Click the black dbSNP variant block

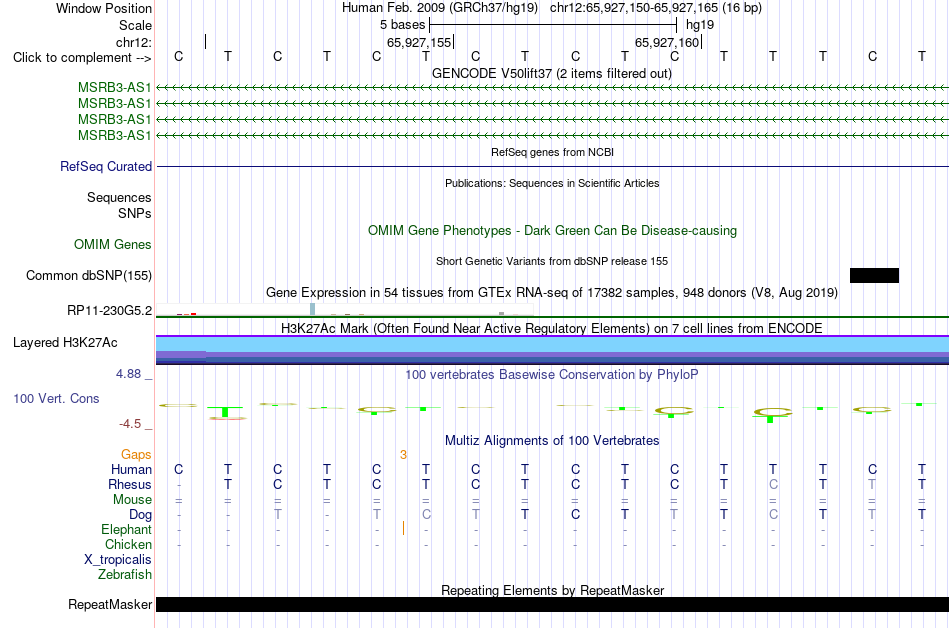(874, 276)
